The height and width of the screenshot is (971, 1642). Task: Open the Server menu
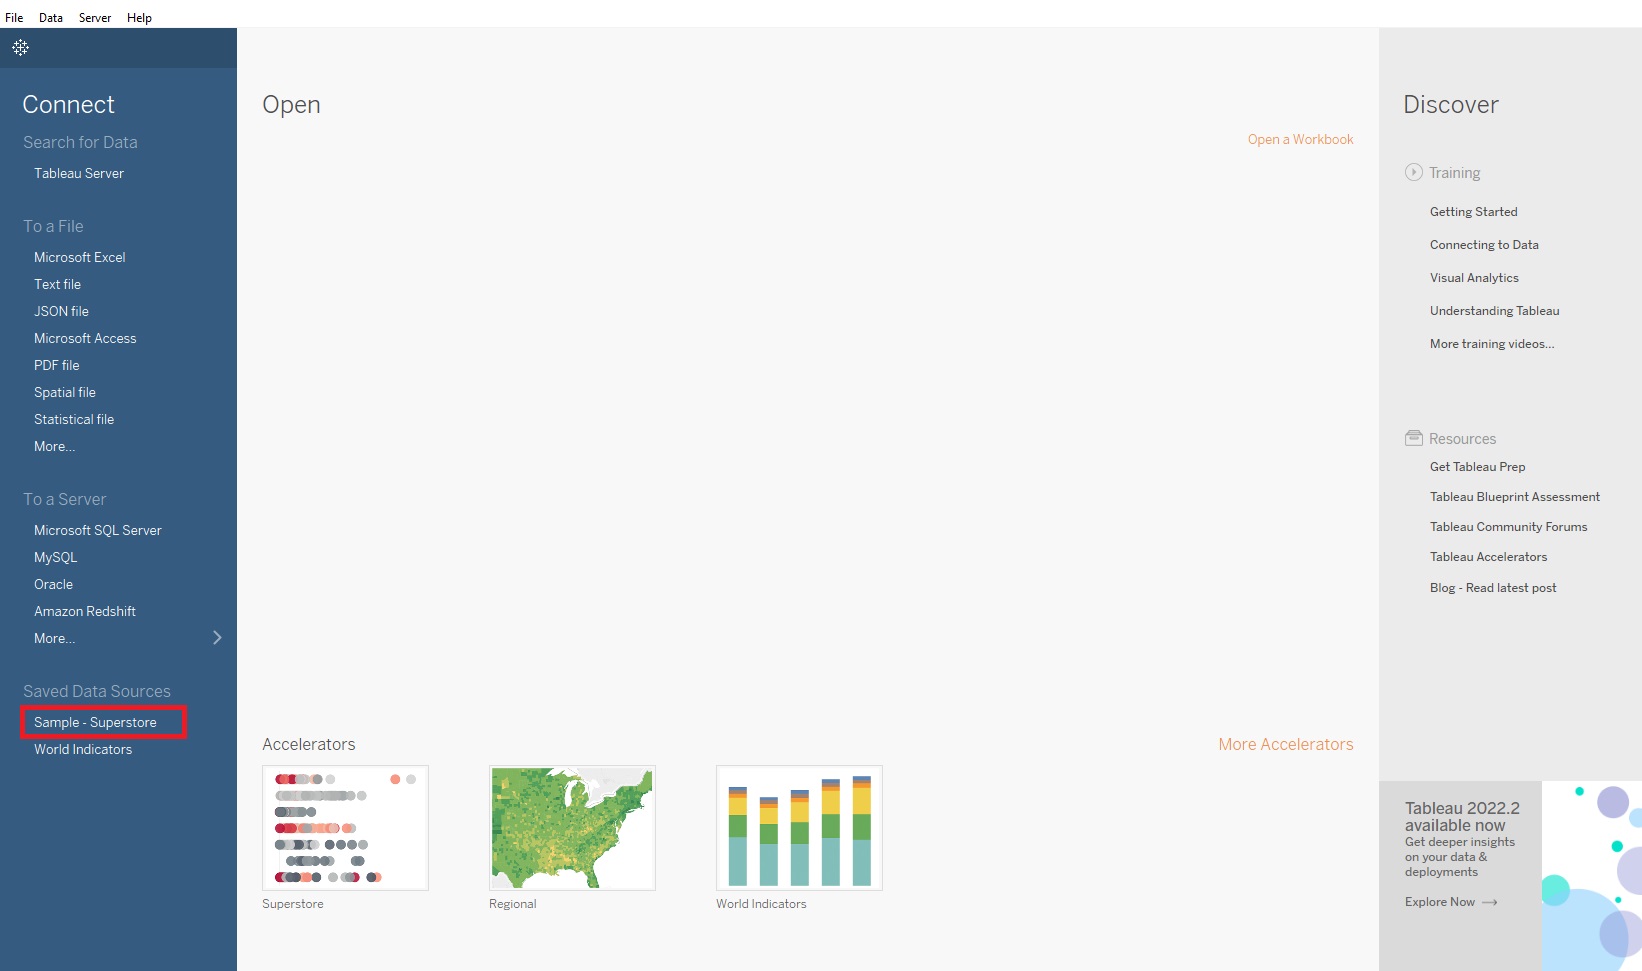95,18
